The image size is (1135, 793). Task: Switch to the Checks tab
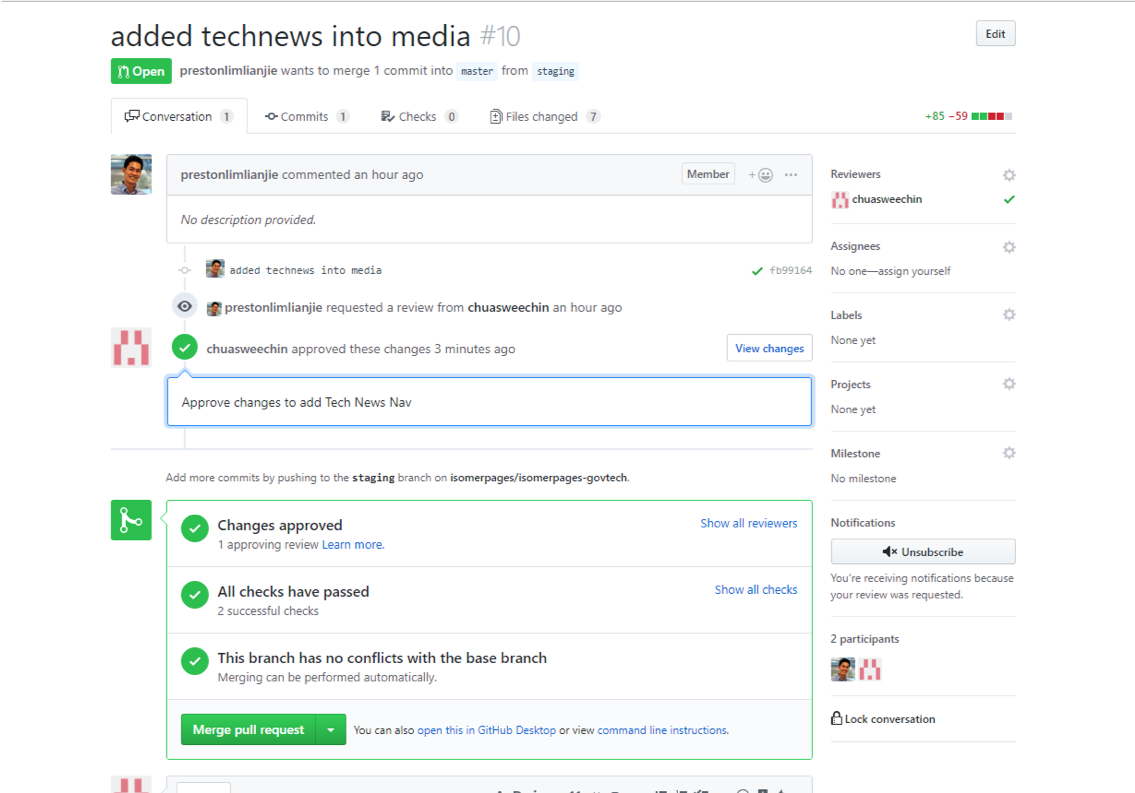pos(419,116)
